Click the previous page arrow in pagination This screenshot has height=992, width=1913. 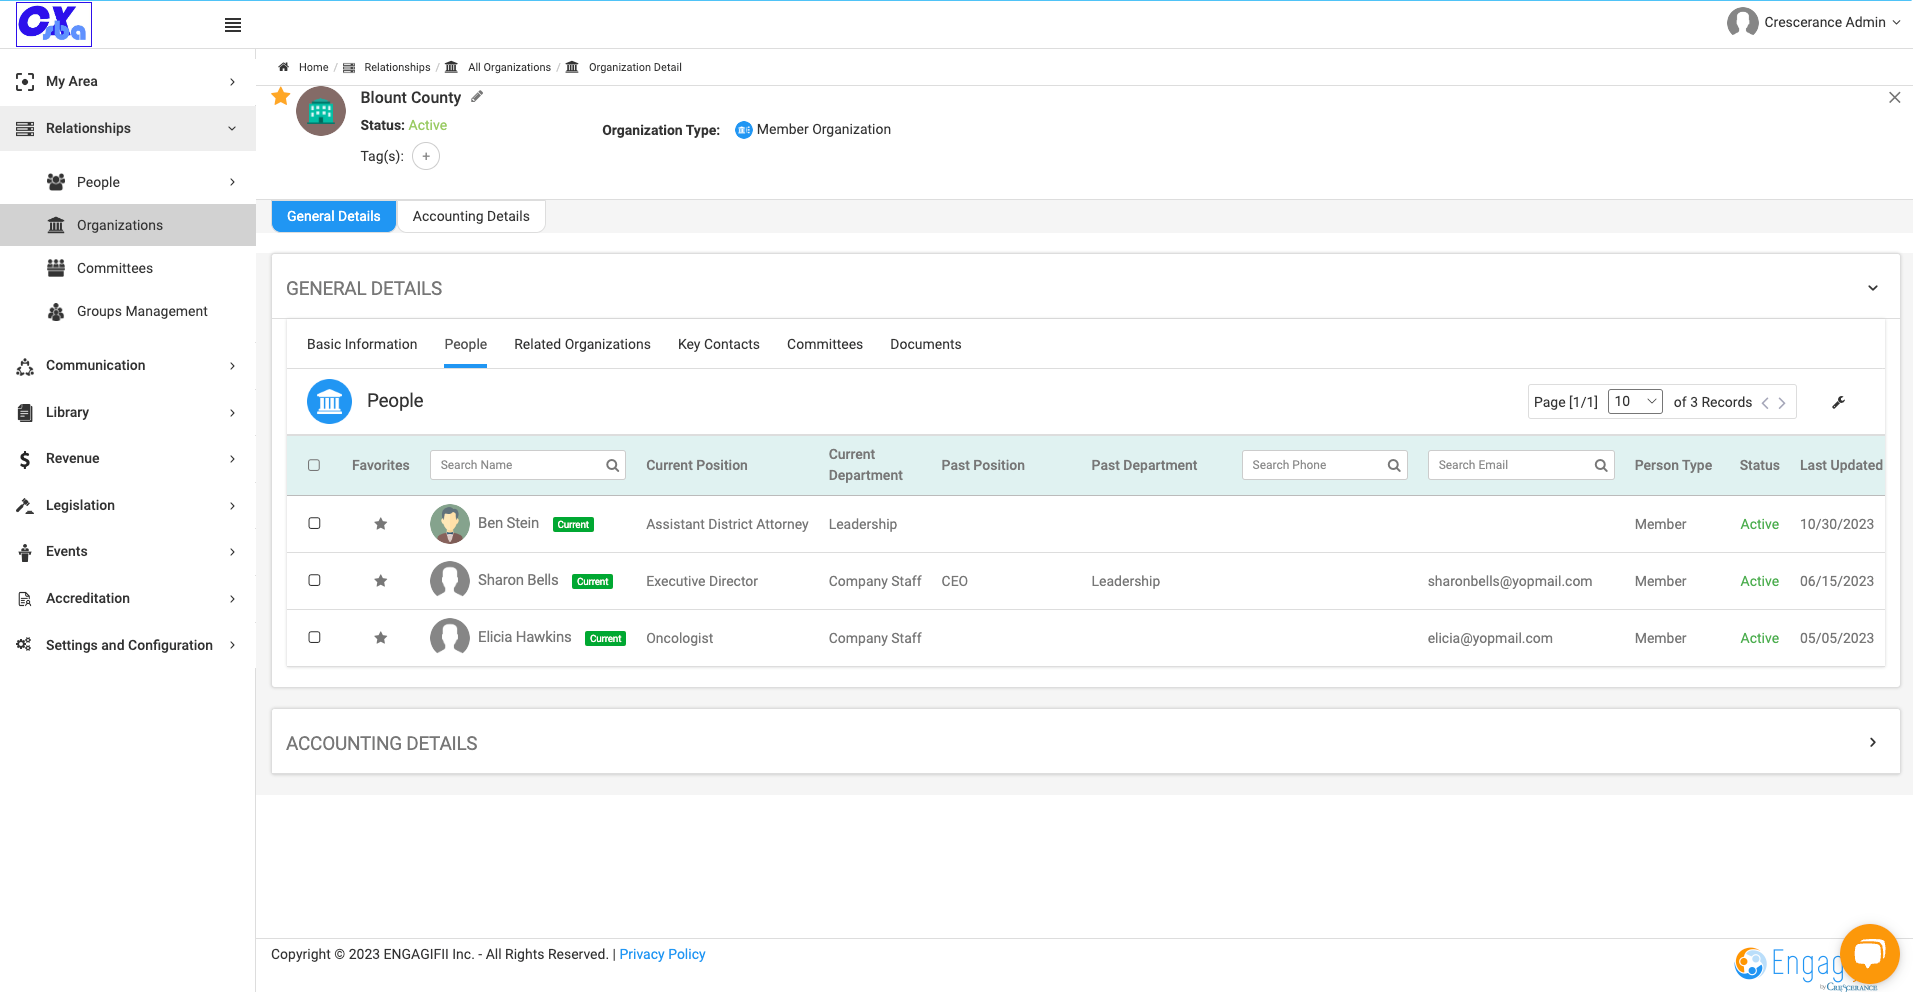[x=1765, y=403]
